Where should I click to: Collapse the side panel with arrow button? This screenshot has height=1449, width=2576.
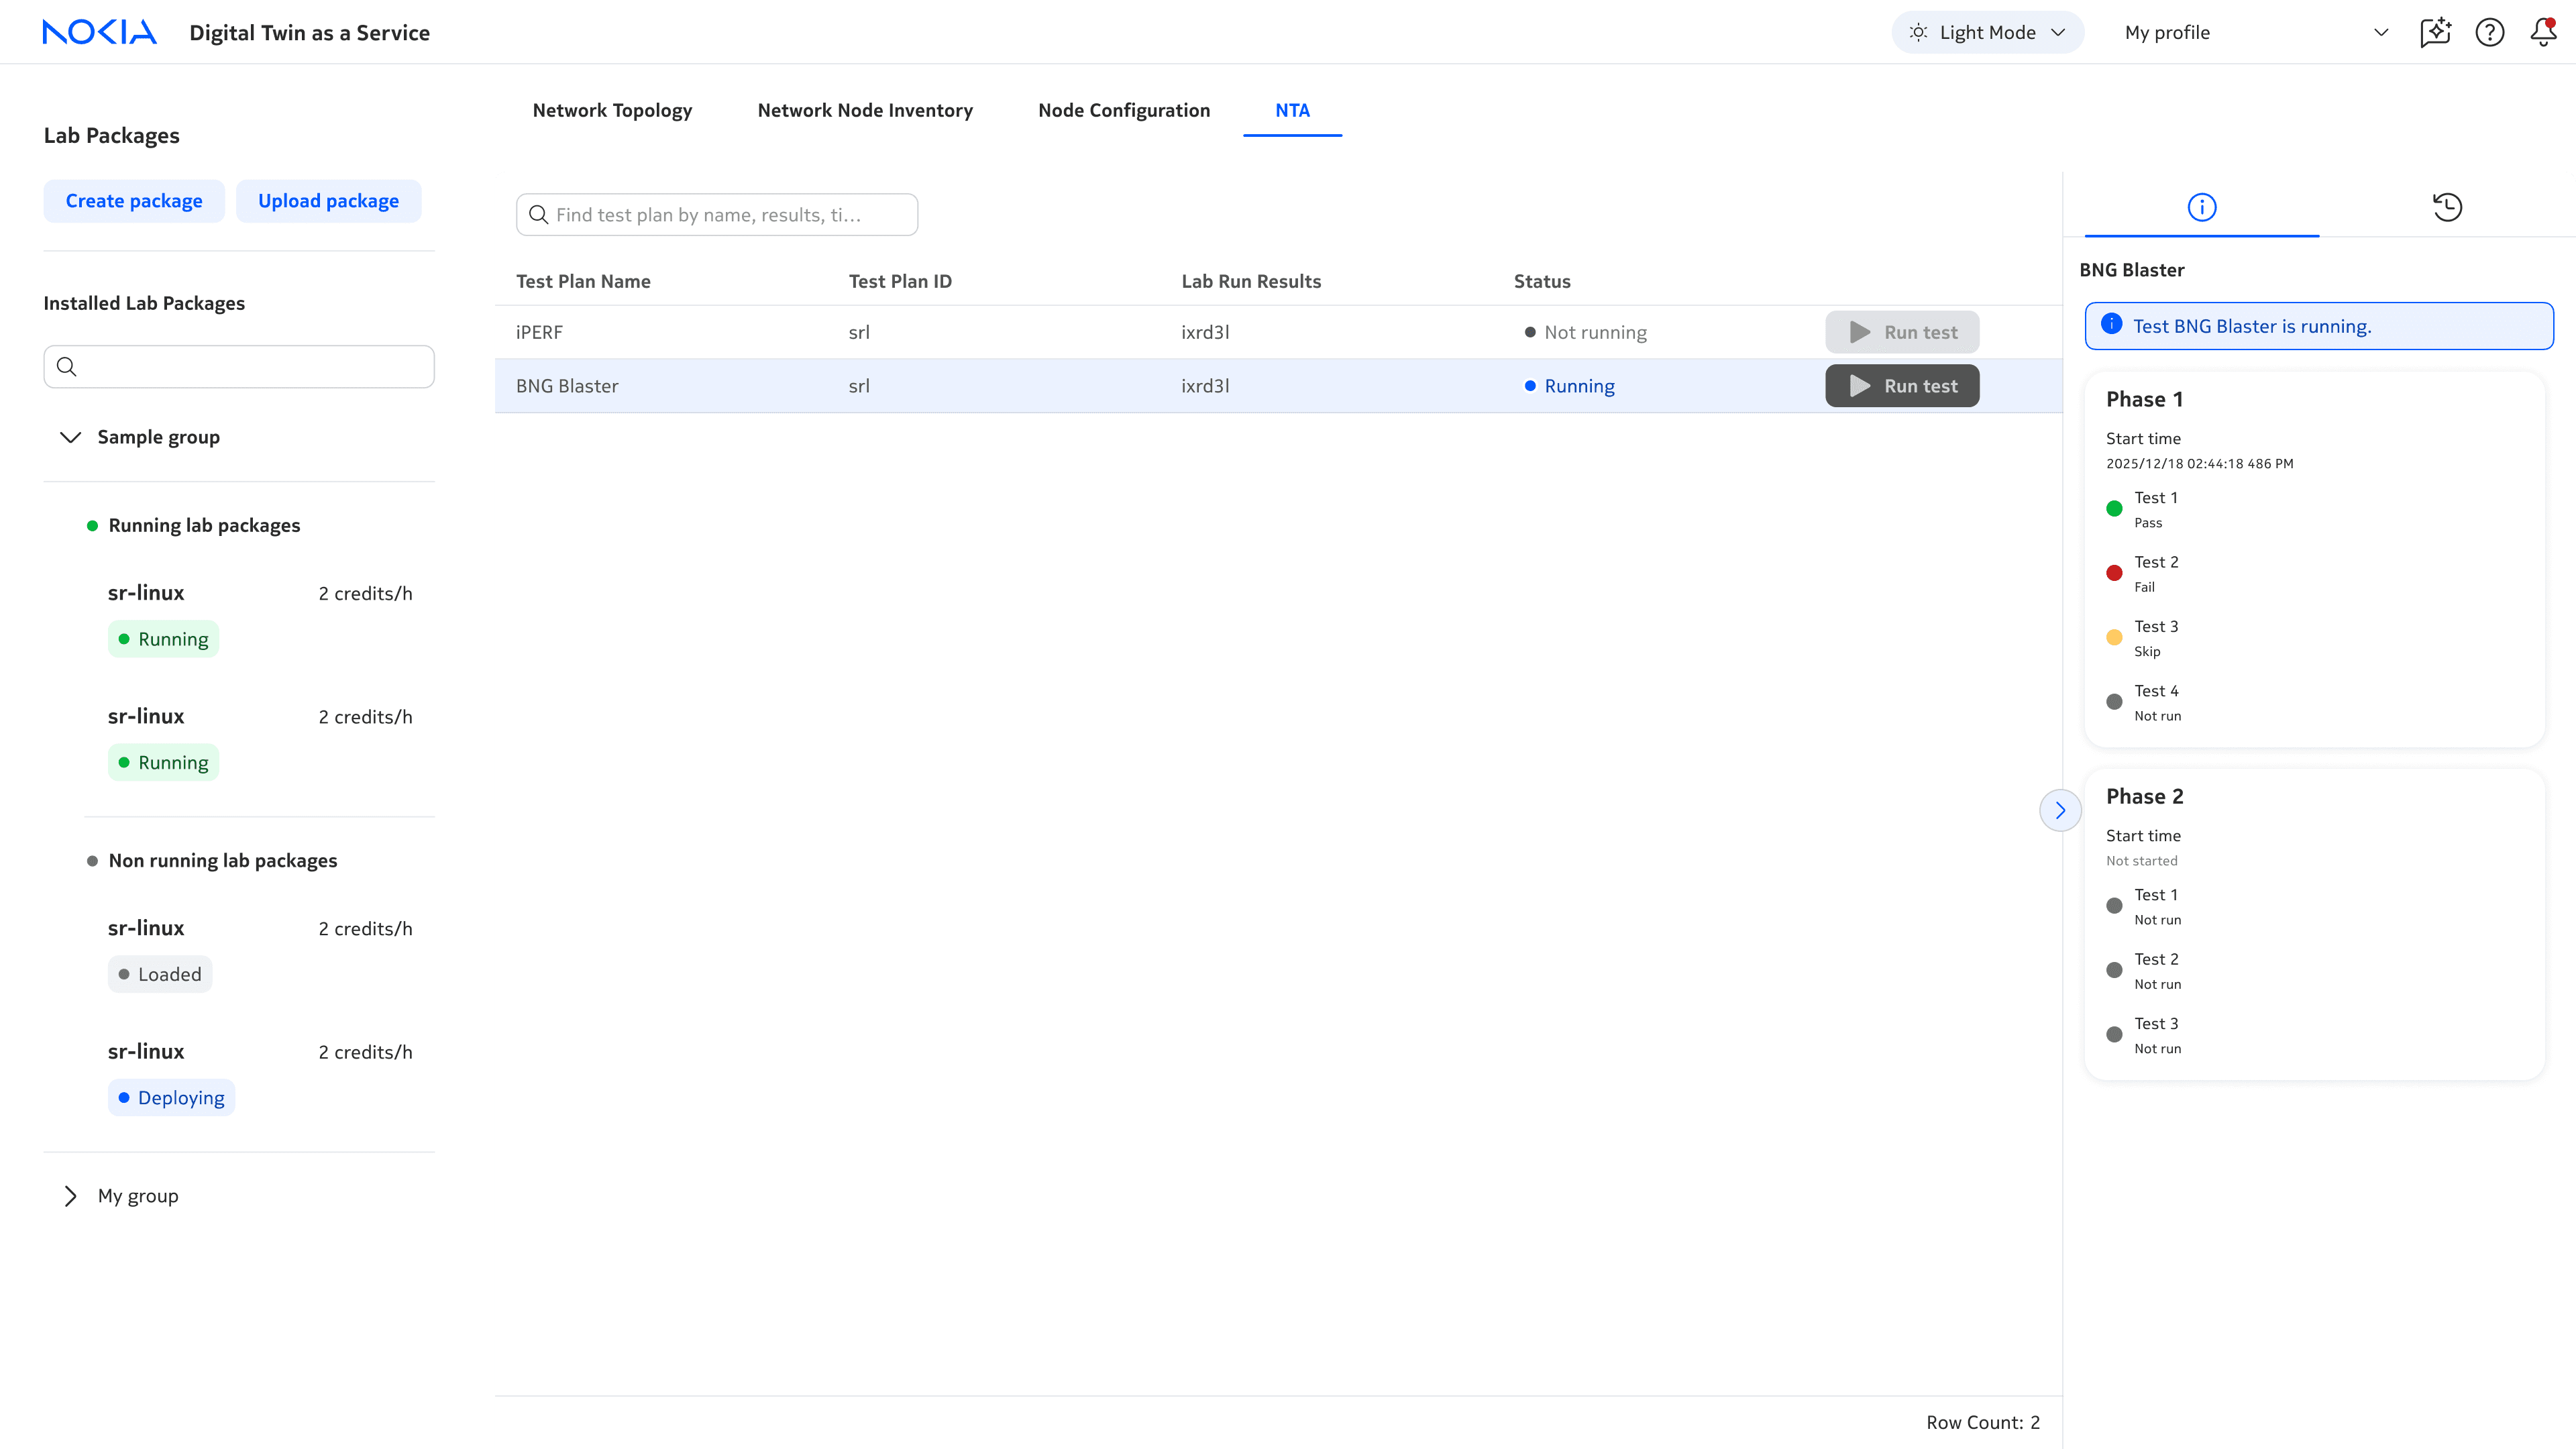[x=2059, y=810]
